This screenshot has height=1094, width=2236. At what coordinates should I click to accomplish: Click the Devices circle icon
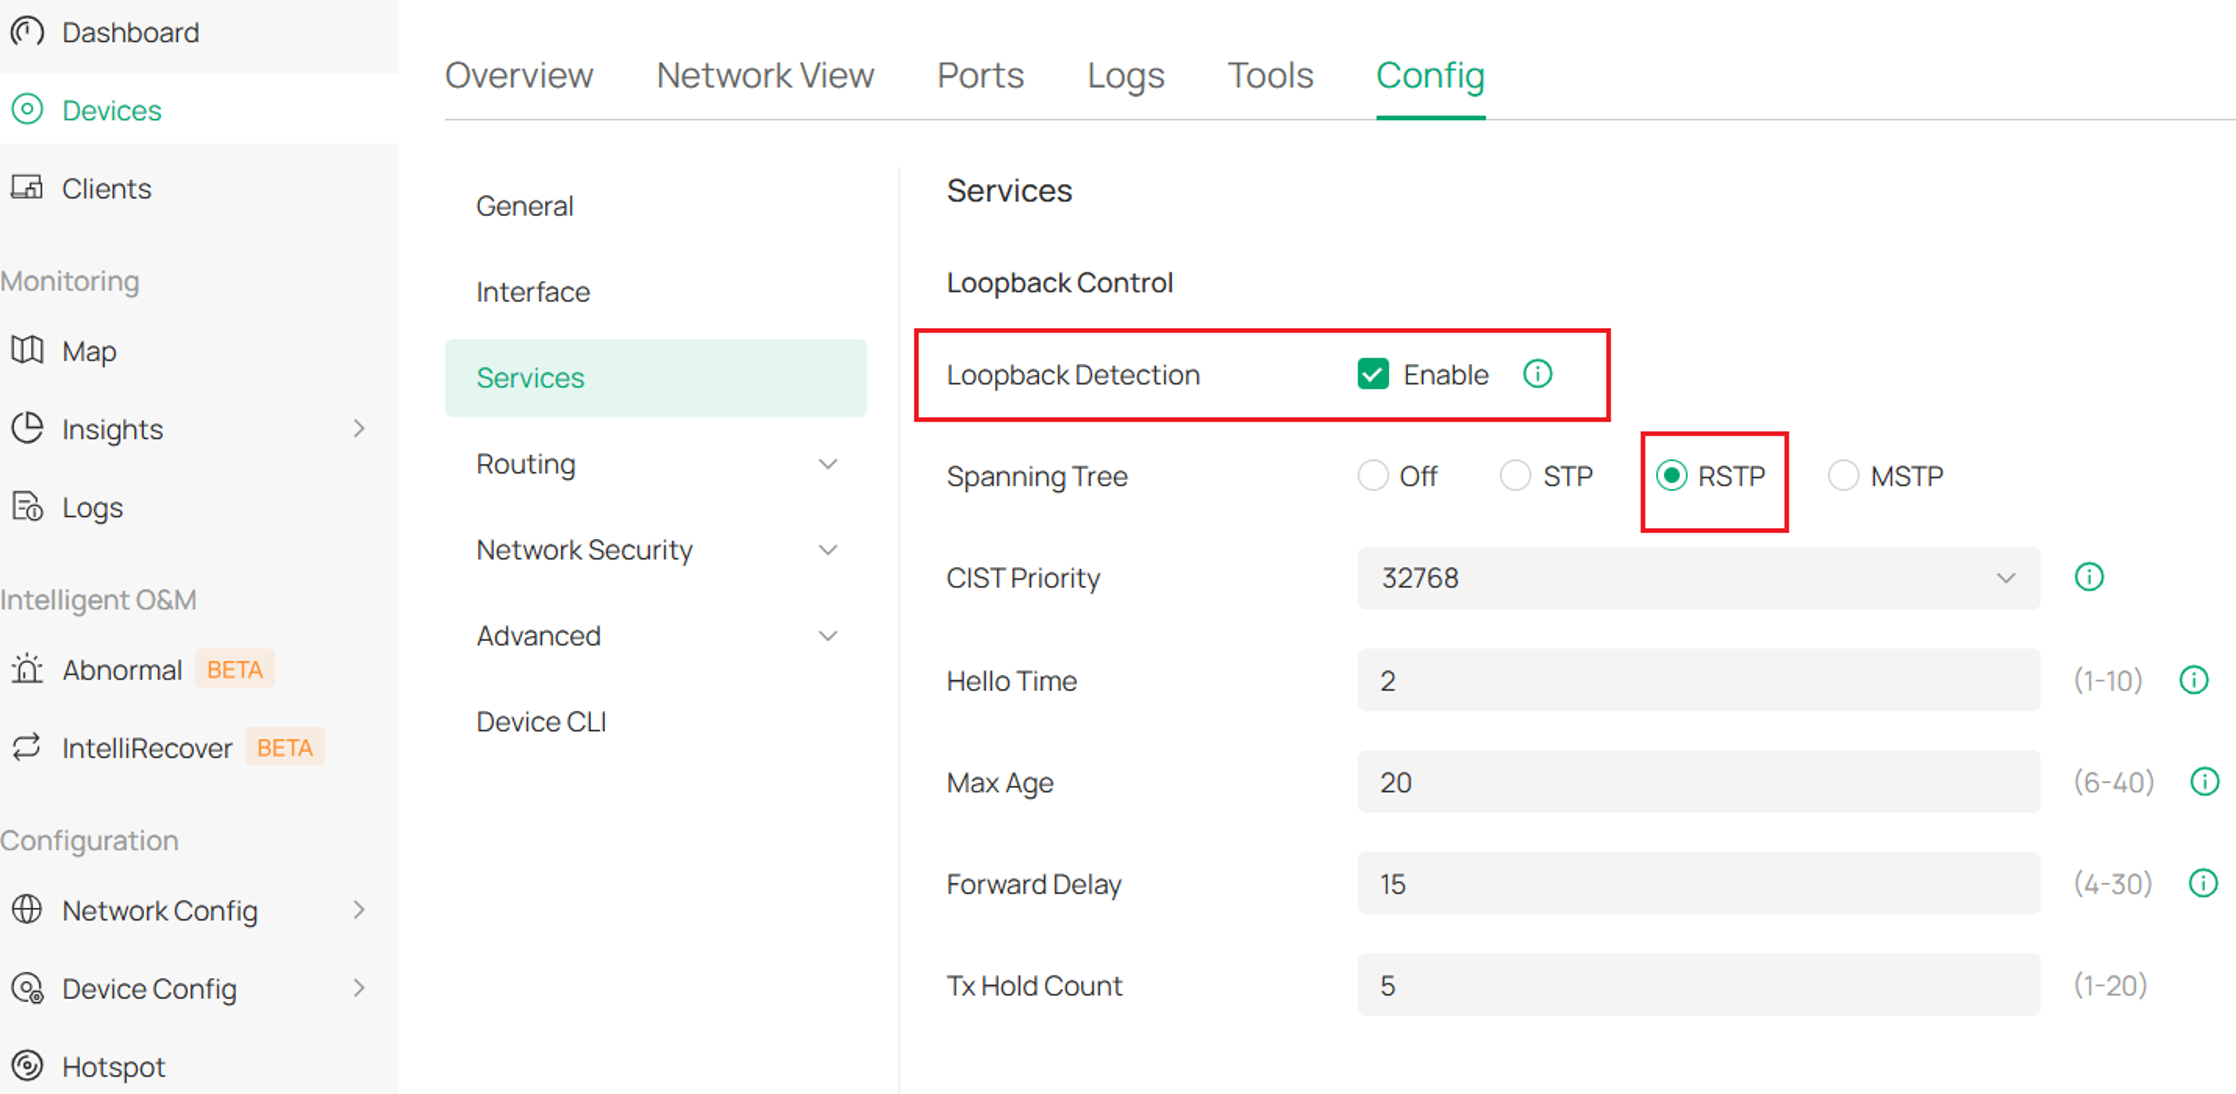[27, 109]
